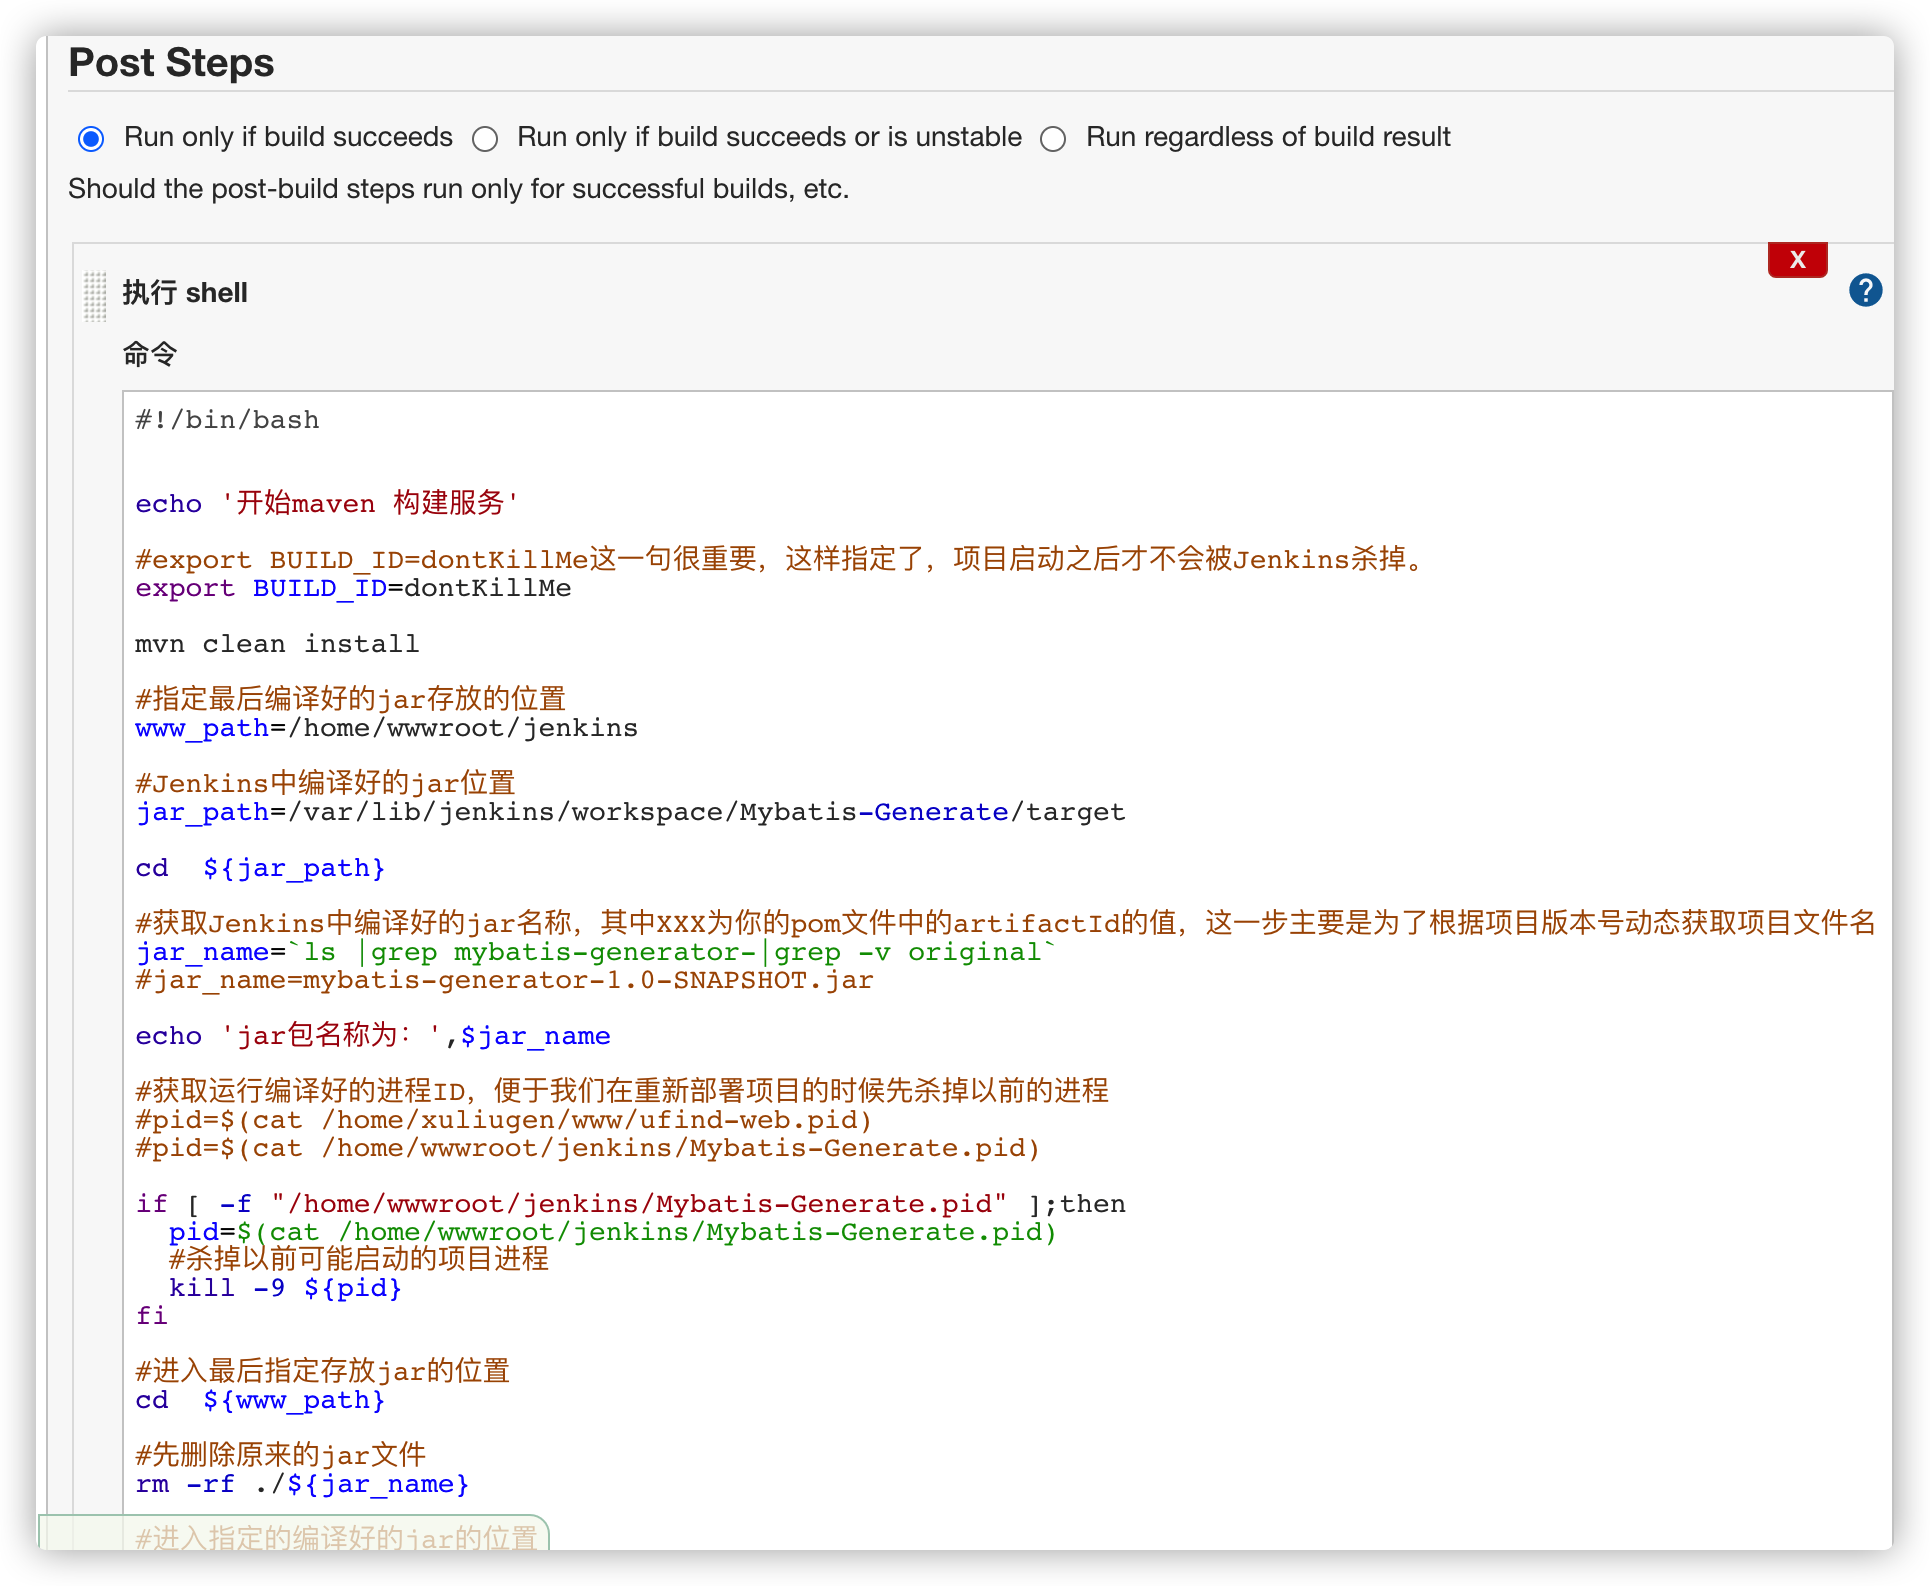Select Run only if build succeeds or is unstable
The height and width of the screenshot is (1586, 1930).
(486, 138)
